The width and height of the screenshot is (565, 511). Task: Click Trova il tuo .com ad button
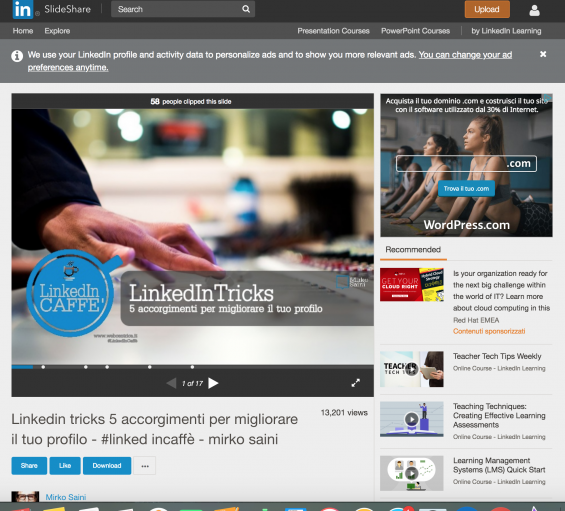466,188
